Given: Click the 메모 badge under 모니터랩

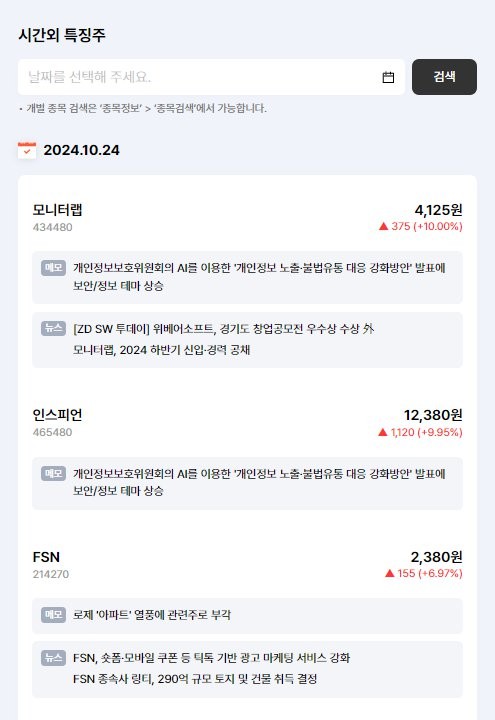Looking at the screenshot, I should pos(53,268).
